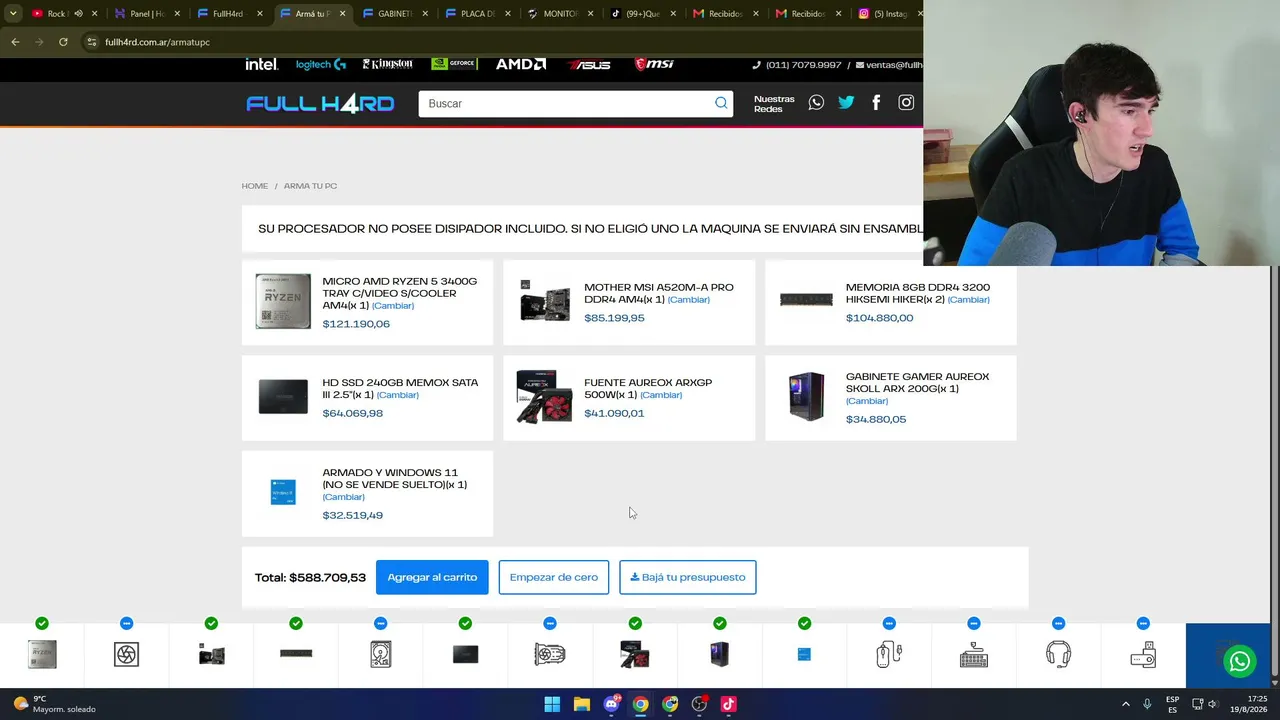Change the Ryzen 5 3400G processor via Cambiar
The height and width of the screenshot is (720, 1280).
point(393,306)
